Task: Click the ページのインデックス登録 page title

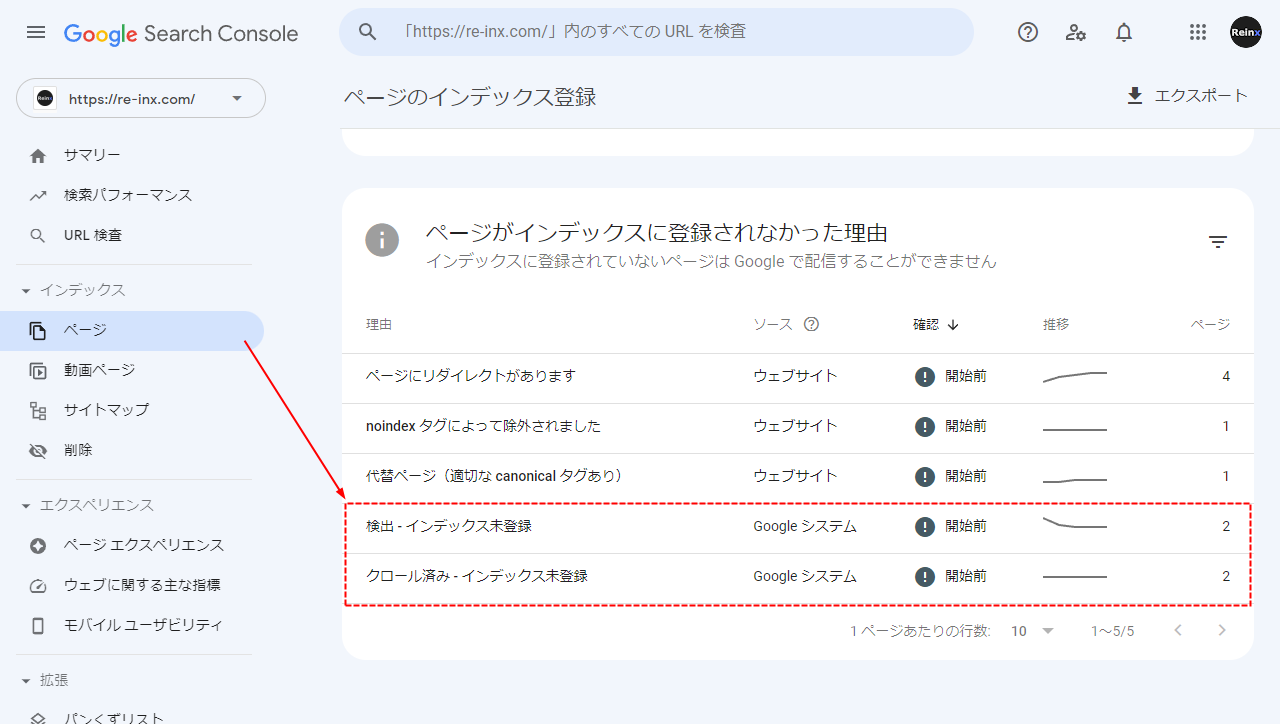Action: pyautogui.click(x=470, y=97)
